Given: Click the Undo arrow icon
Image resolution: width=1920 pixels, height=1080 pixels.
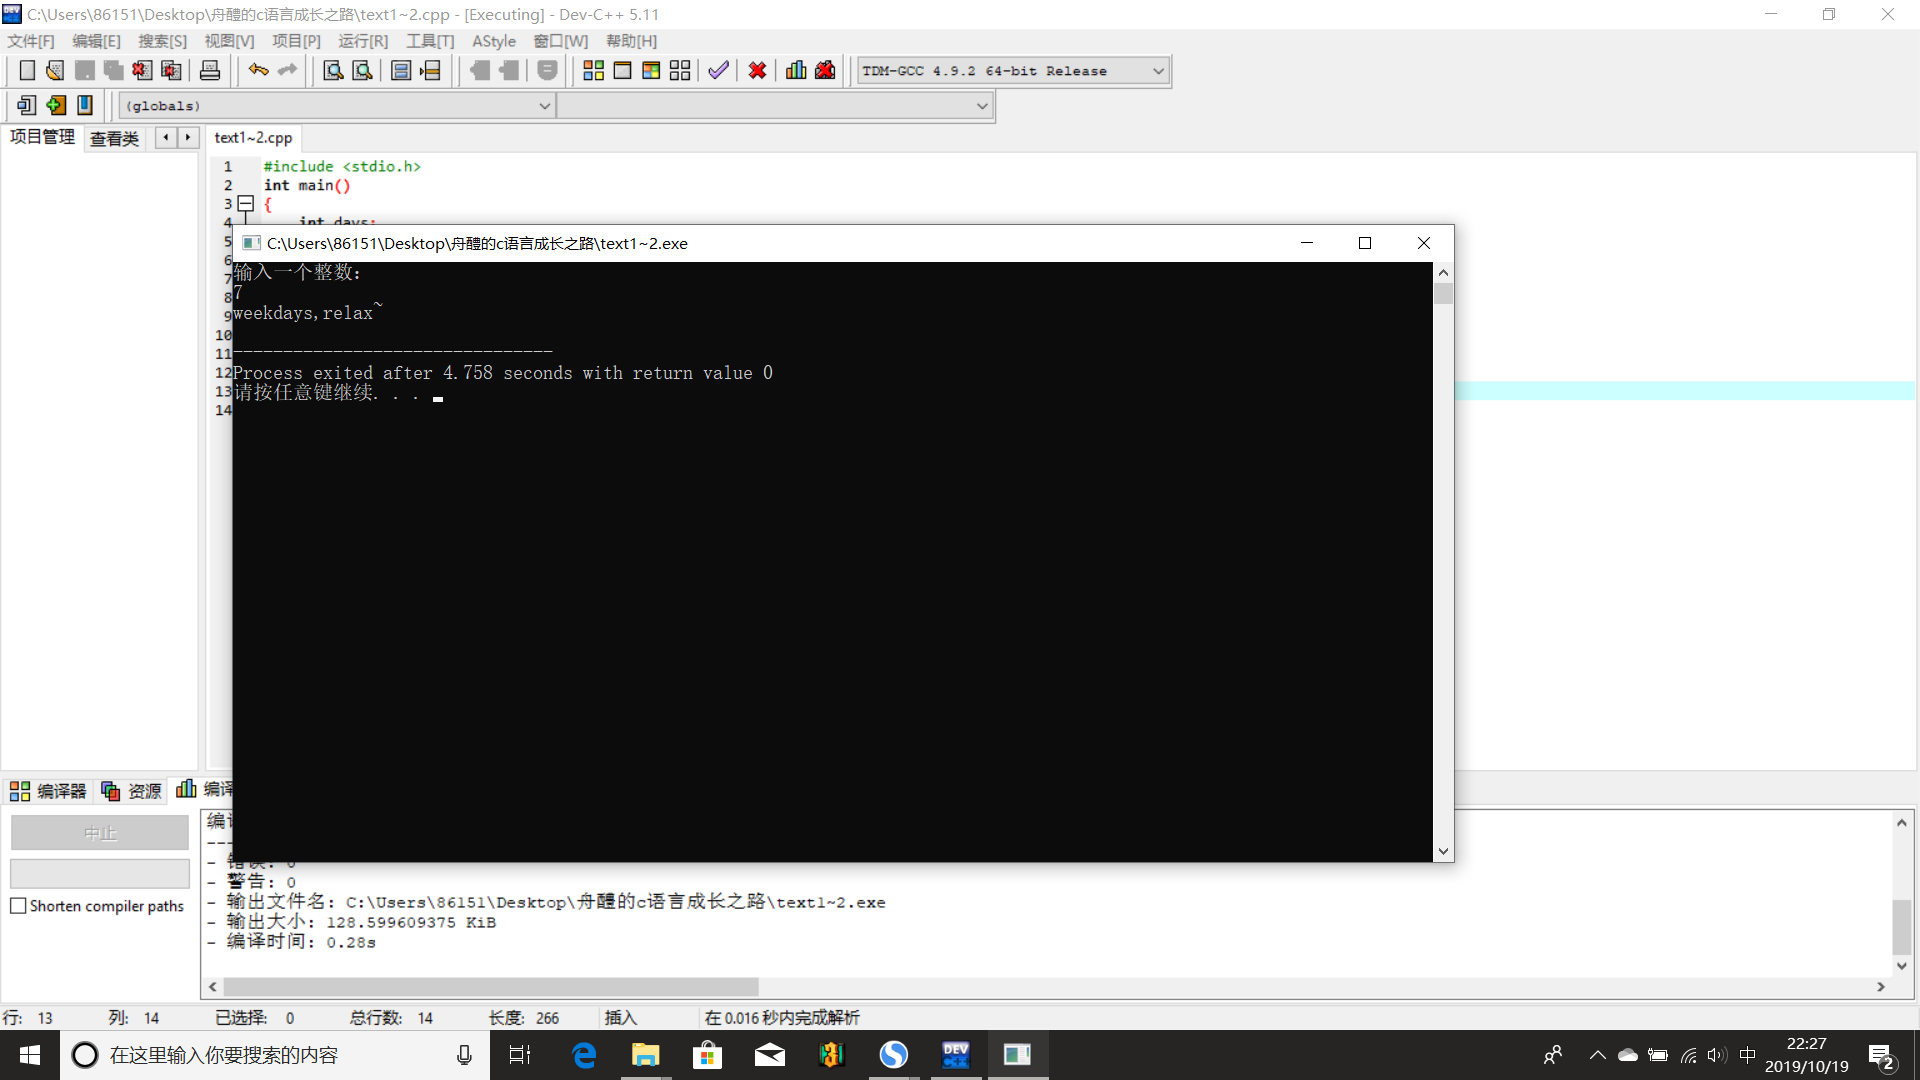Looking at the screenshot, I should [x=258, y=70].
